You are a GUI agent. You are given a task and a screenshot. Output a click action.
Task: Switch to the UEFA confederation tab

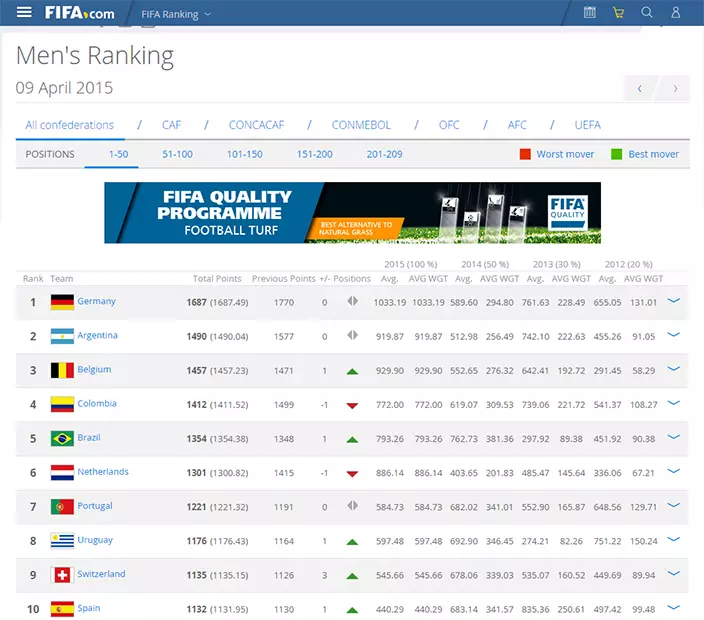tap(587, 125)
